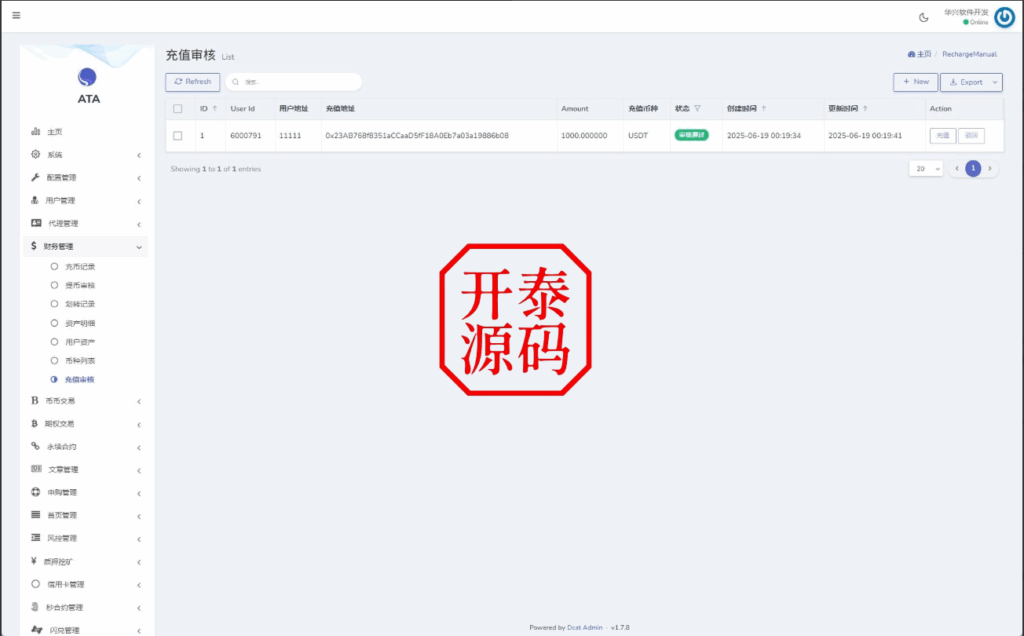This screenshot has width=1024, height=636.
Task: Click the 财务管理 dollar sign icon
Action: pyautogui.click(x=33, y=246)
